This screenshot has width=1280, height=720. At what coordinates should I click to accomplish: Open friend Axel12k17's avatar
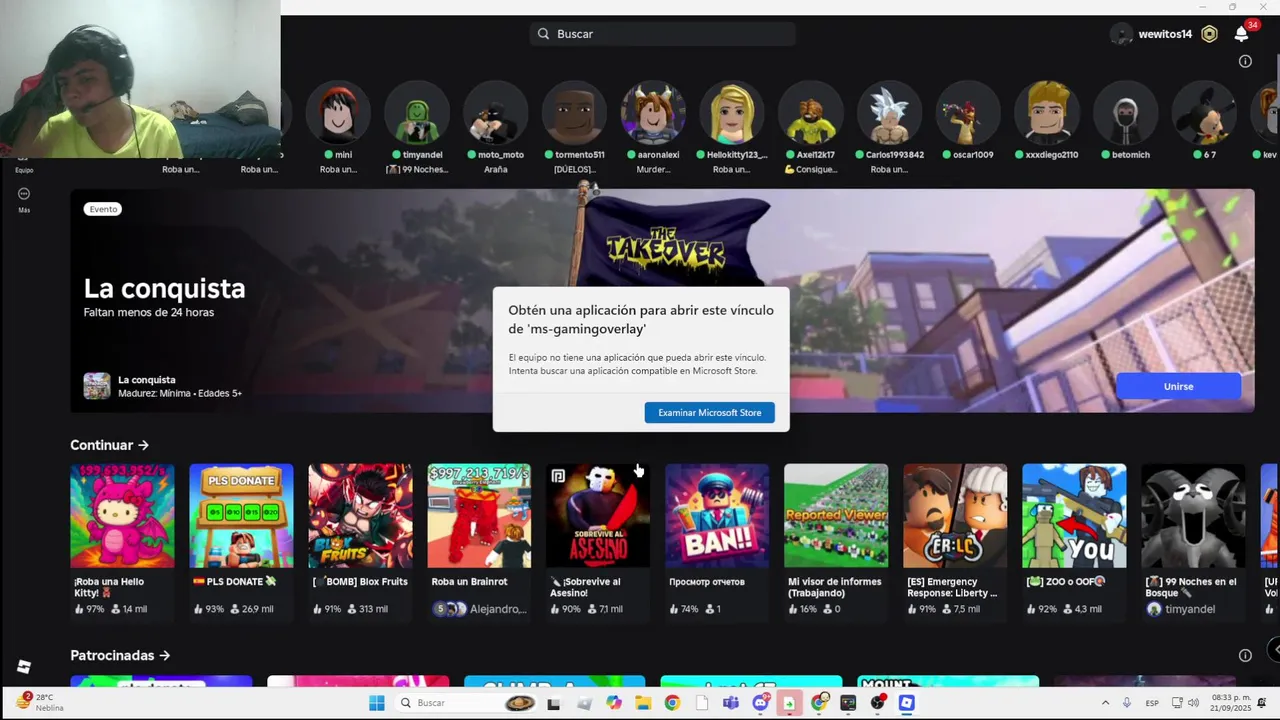tap(810, 113)
